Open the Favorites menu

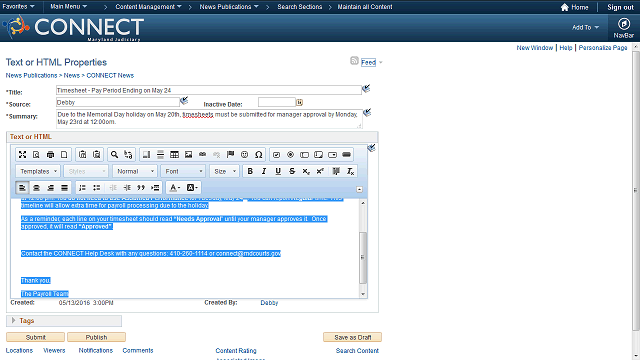(x=18, y=7)
